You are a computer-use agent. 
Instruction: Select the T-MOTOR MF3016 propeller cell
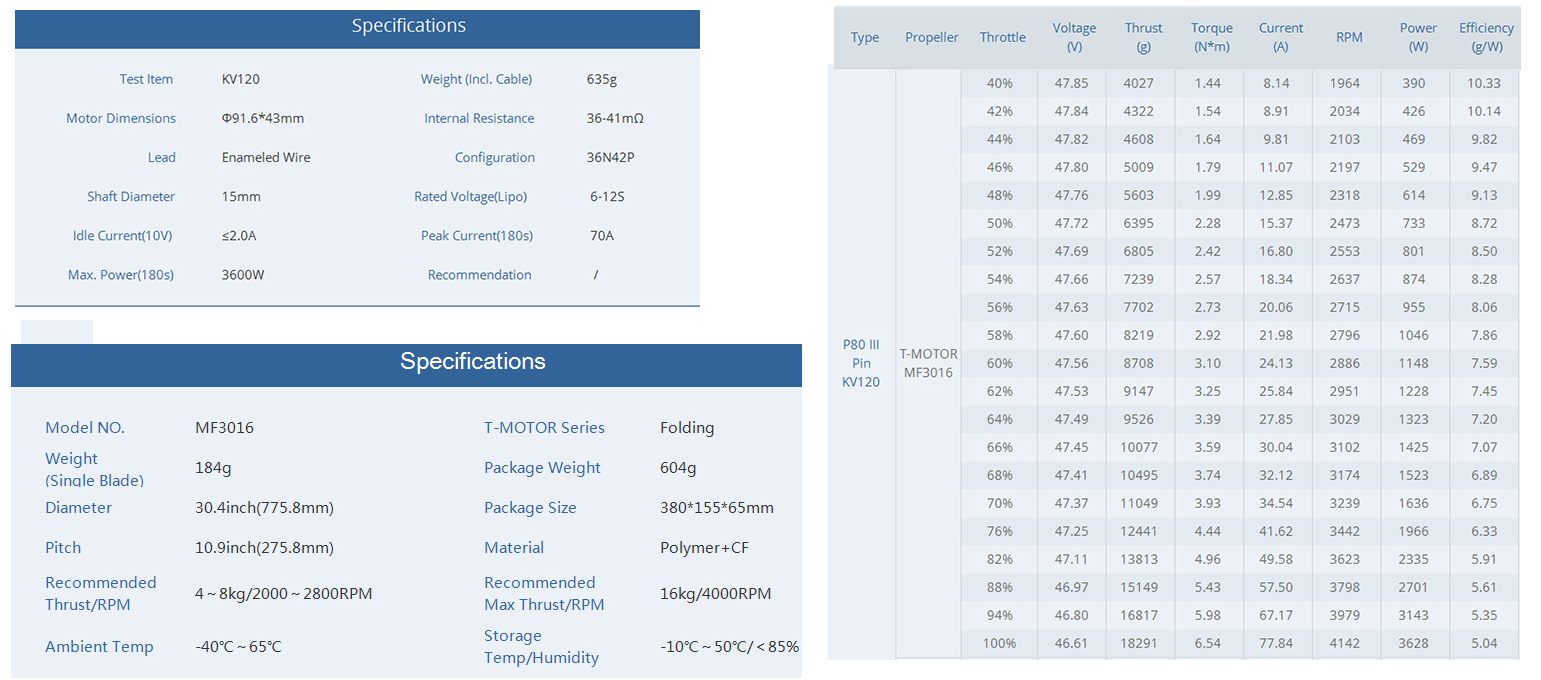click(x=928, y=363)
